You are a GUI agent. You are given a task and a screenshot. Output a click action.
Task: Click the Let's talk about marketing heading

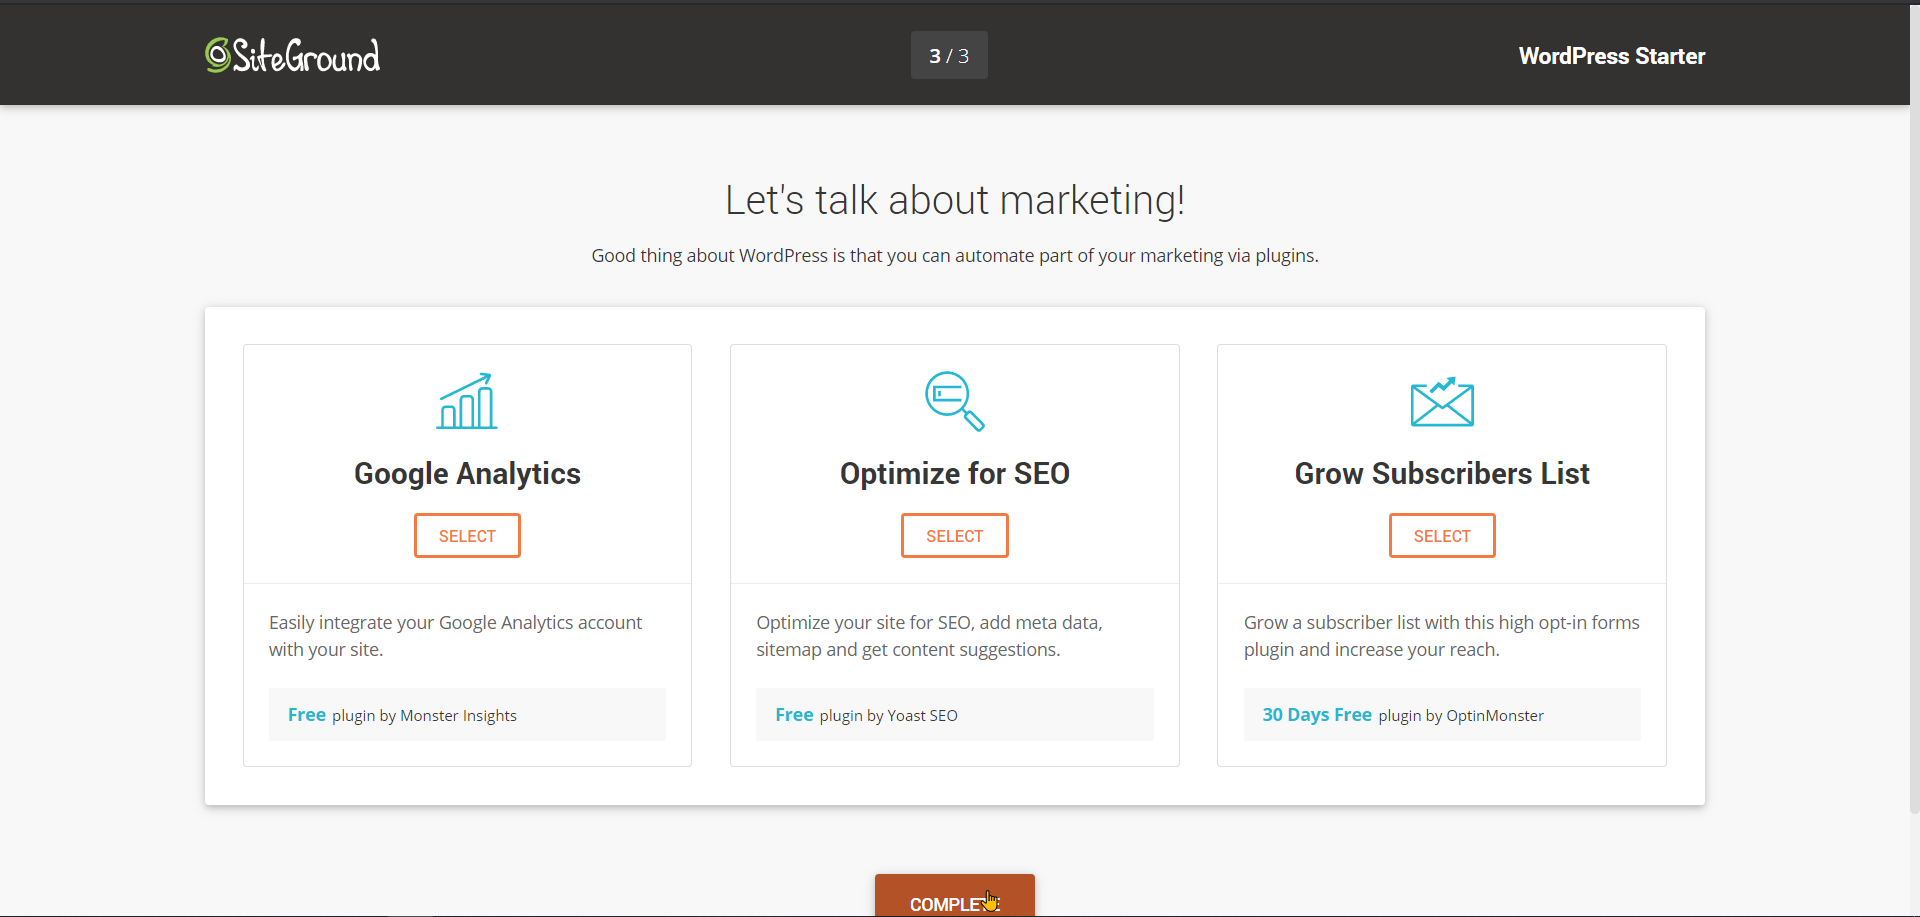coord(955,200)
